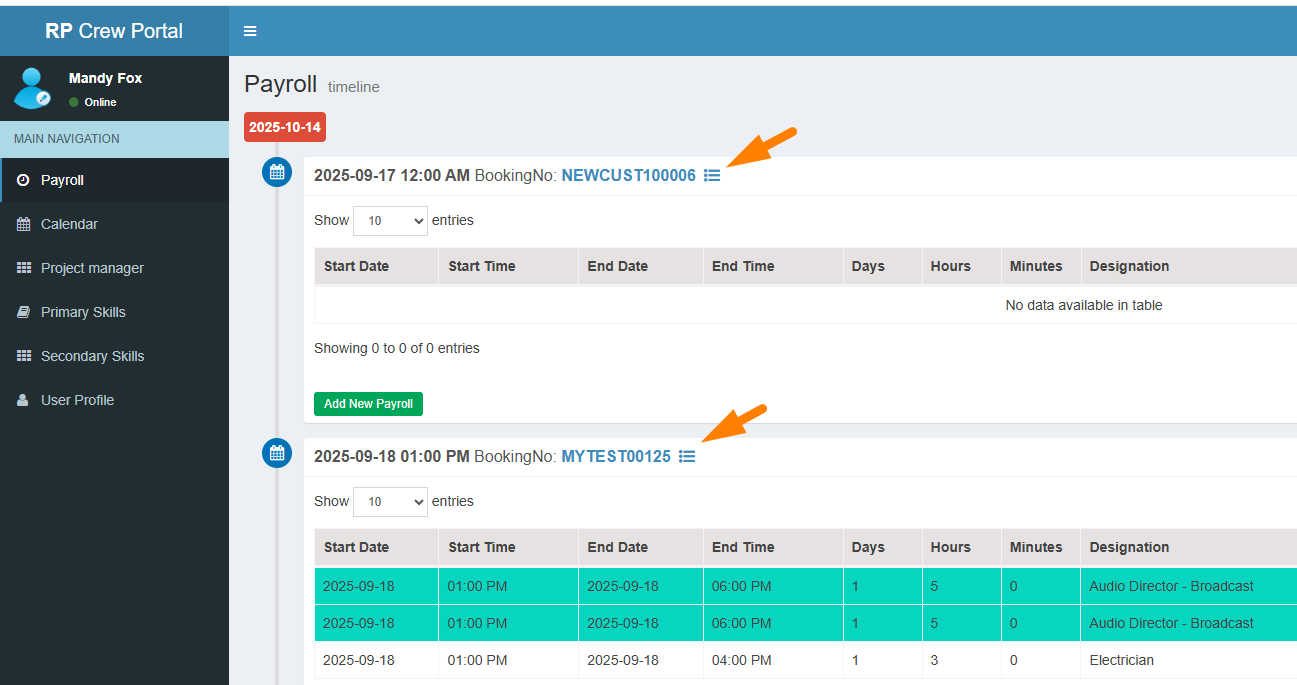Sort first table by Days
This screenshot has width=1297, height=685.
[x=883, y=266]
